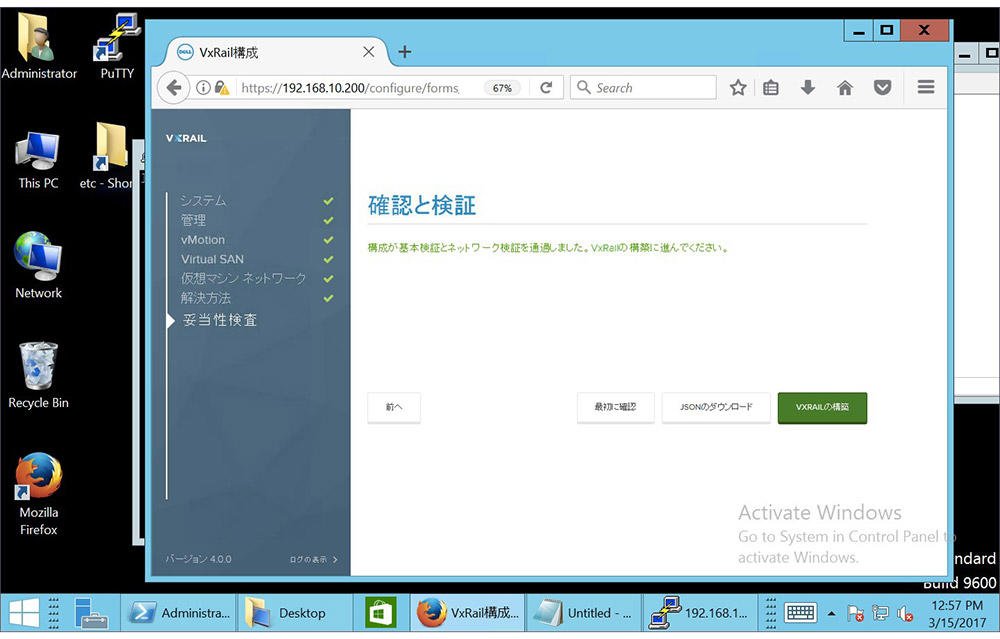Click the VxRail logo in sidebar
1000x639 pixels.
click(186, 138)
